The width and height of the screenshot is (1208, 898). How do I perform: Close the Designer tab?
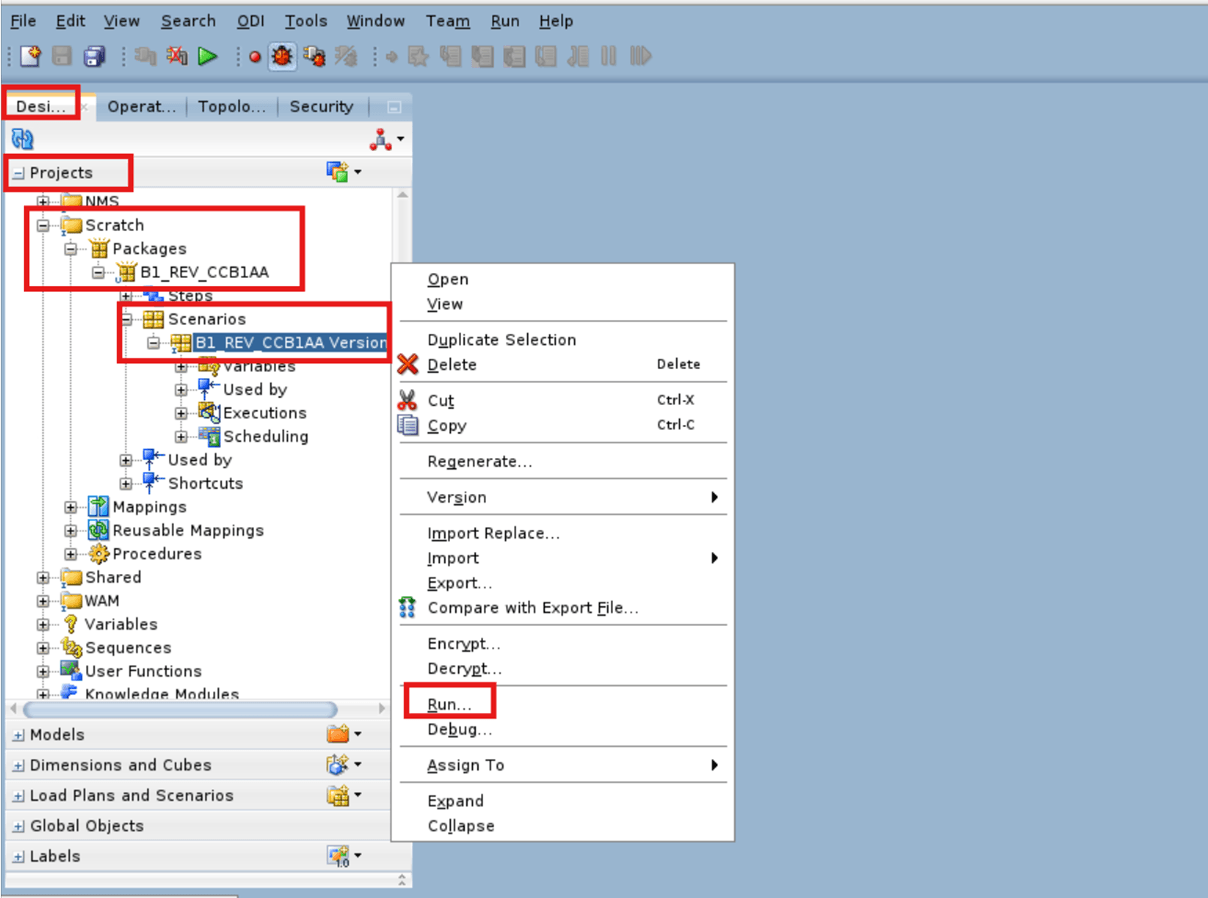click(85, 106)
